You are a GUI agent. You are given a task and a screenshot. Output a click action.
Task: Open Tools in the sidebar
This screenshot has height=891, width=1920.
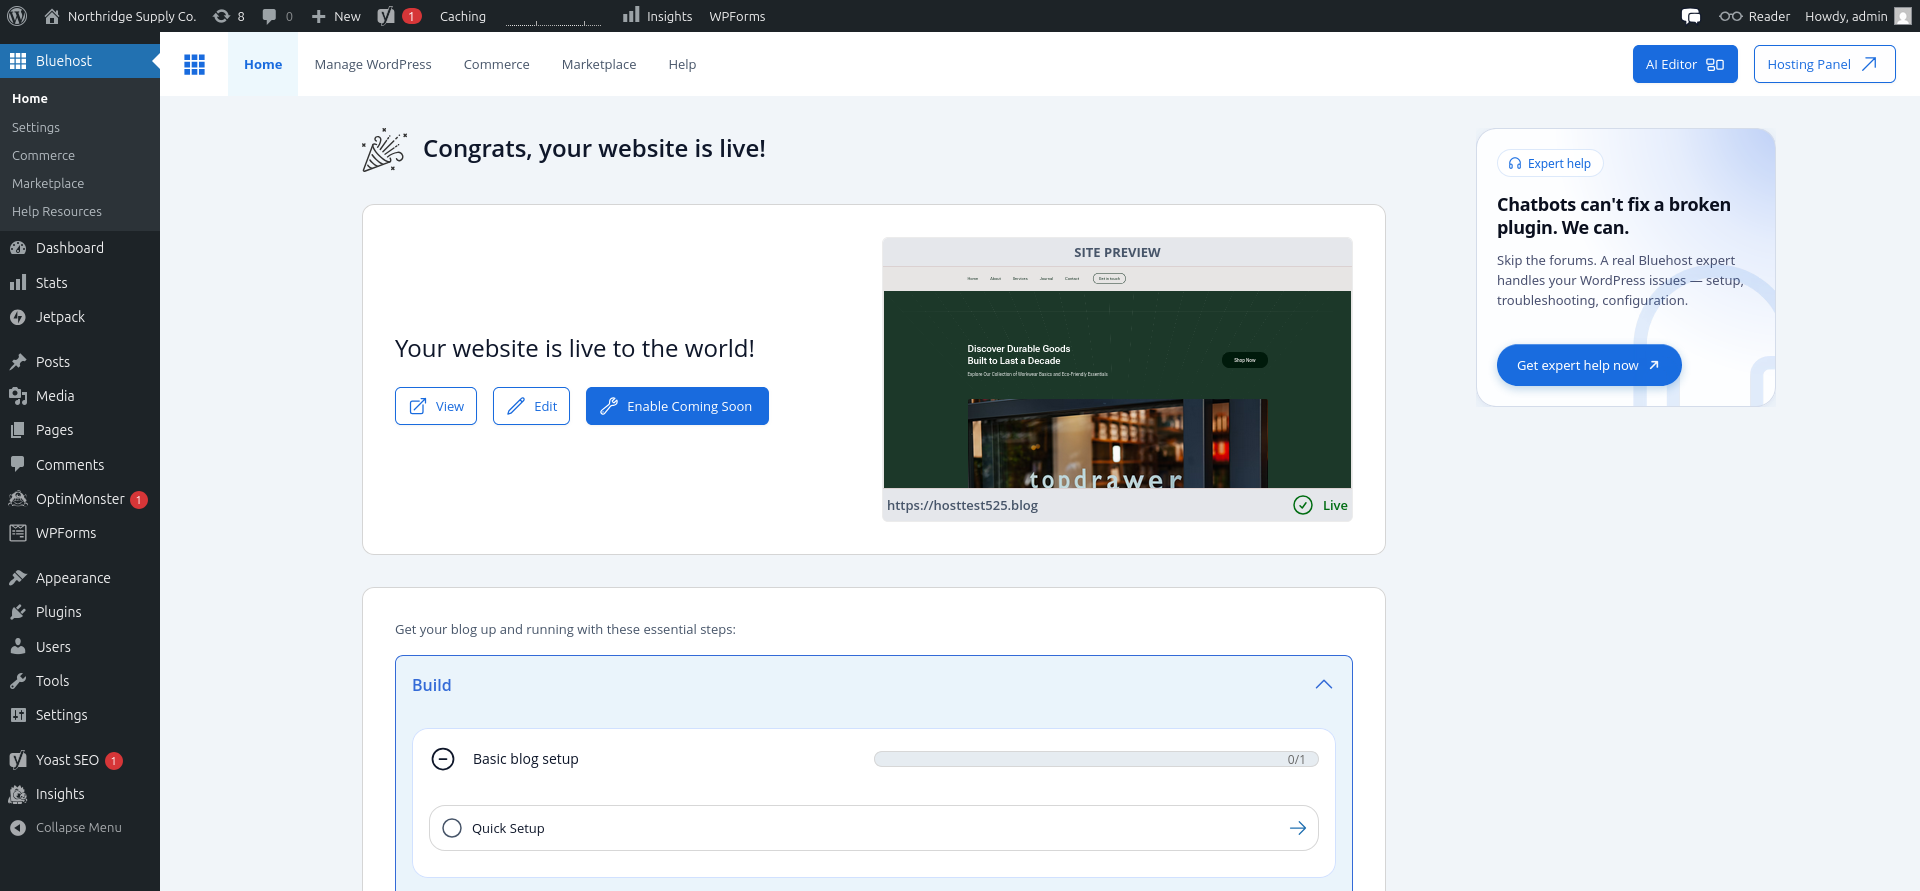(x=80, y=681)
